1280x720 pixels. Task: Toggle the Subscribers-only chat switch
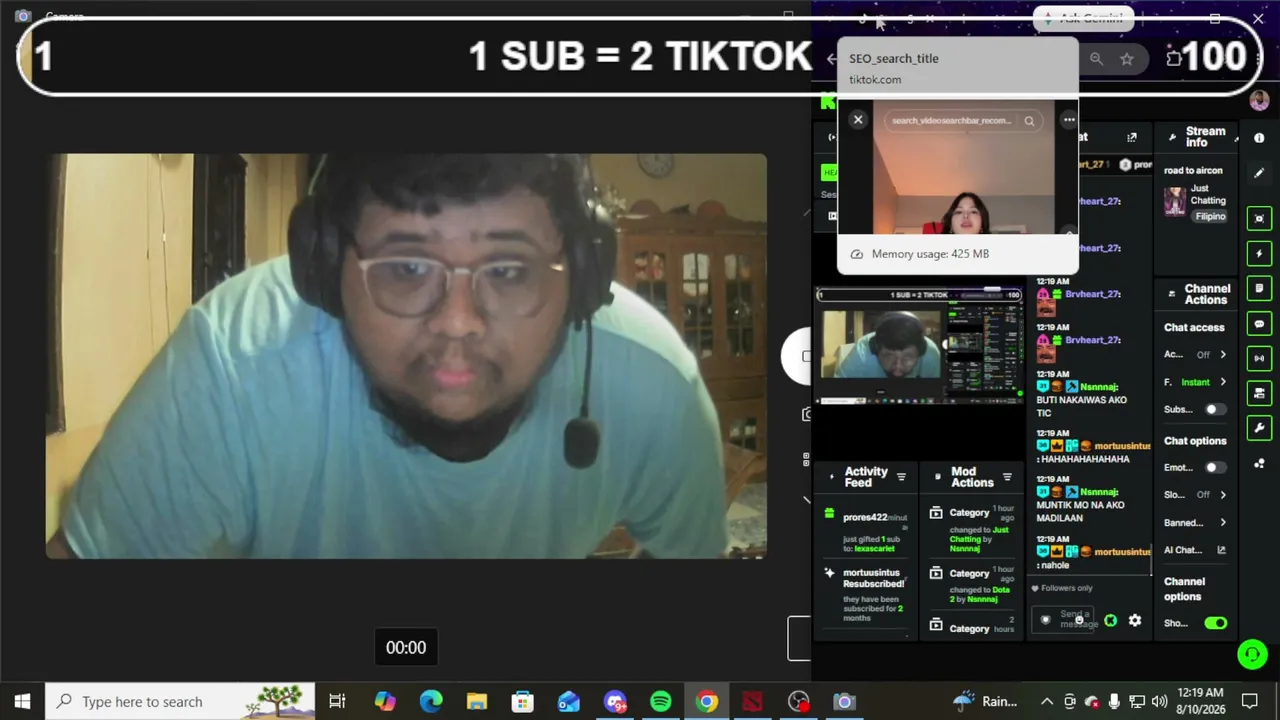pyautogui.click(x=1215, y=409)
